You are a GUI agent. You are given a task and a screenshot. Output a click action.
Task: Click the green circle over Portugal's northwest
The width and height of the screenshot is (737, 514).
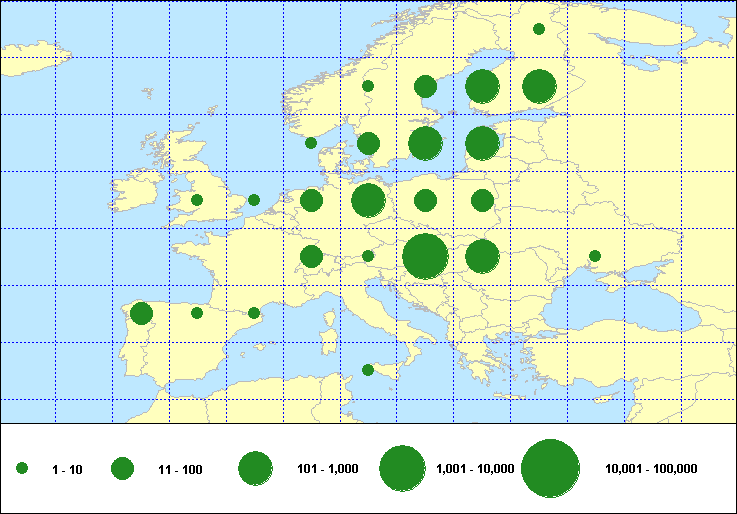(141, 313)
